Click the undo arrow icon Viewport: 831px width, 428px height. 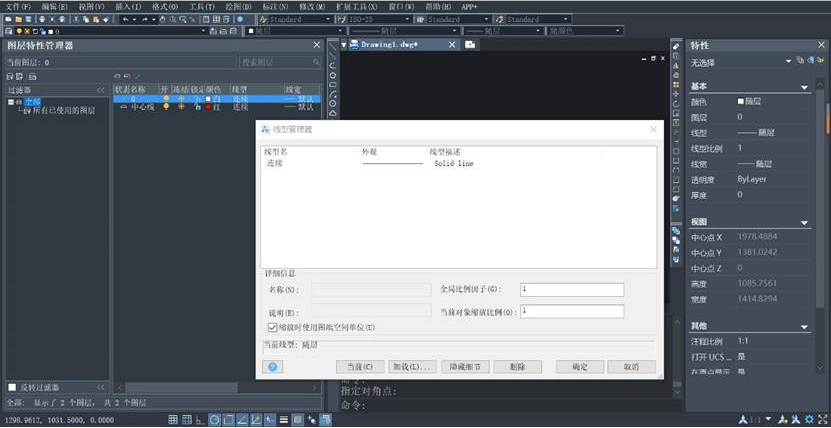coord(125,19)
